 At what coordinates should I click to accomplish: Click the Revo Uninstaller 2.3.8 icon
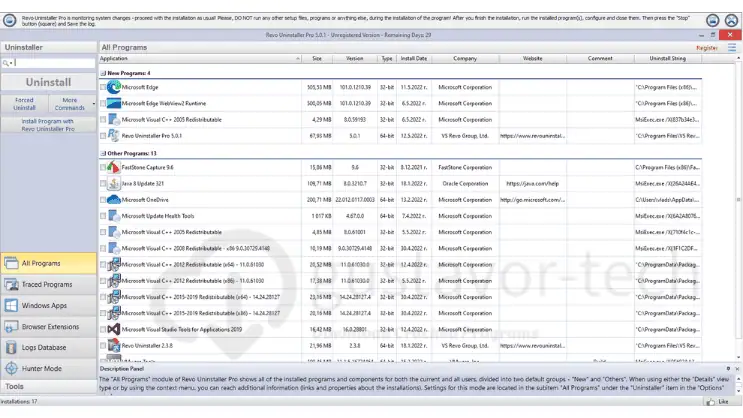(x=114, y=345)
